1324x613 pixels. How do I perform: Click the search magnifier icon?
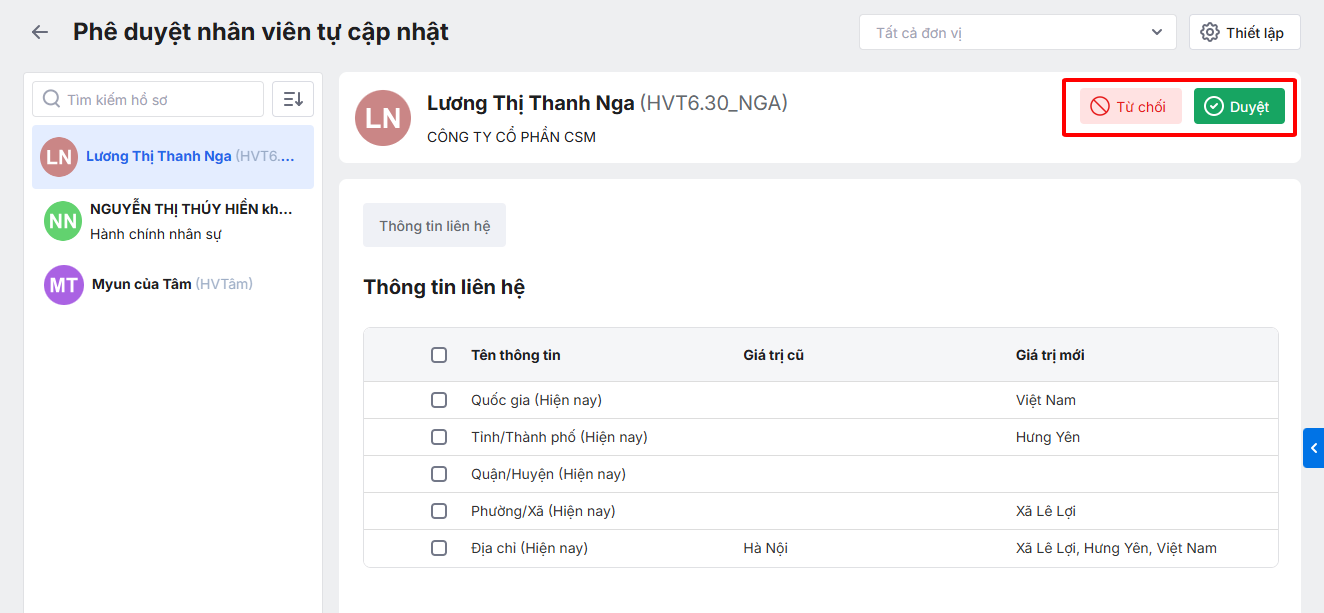pos(52,100)
